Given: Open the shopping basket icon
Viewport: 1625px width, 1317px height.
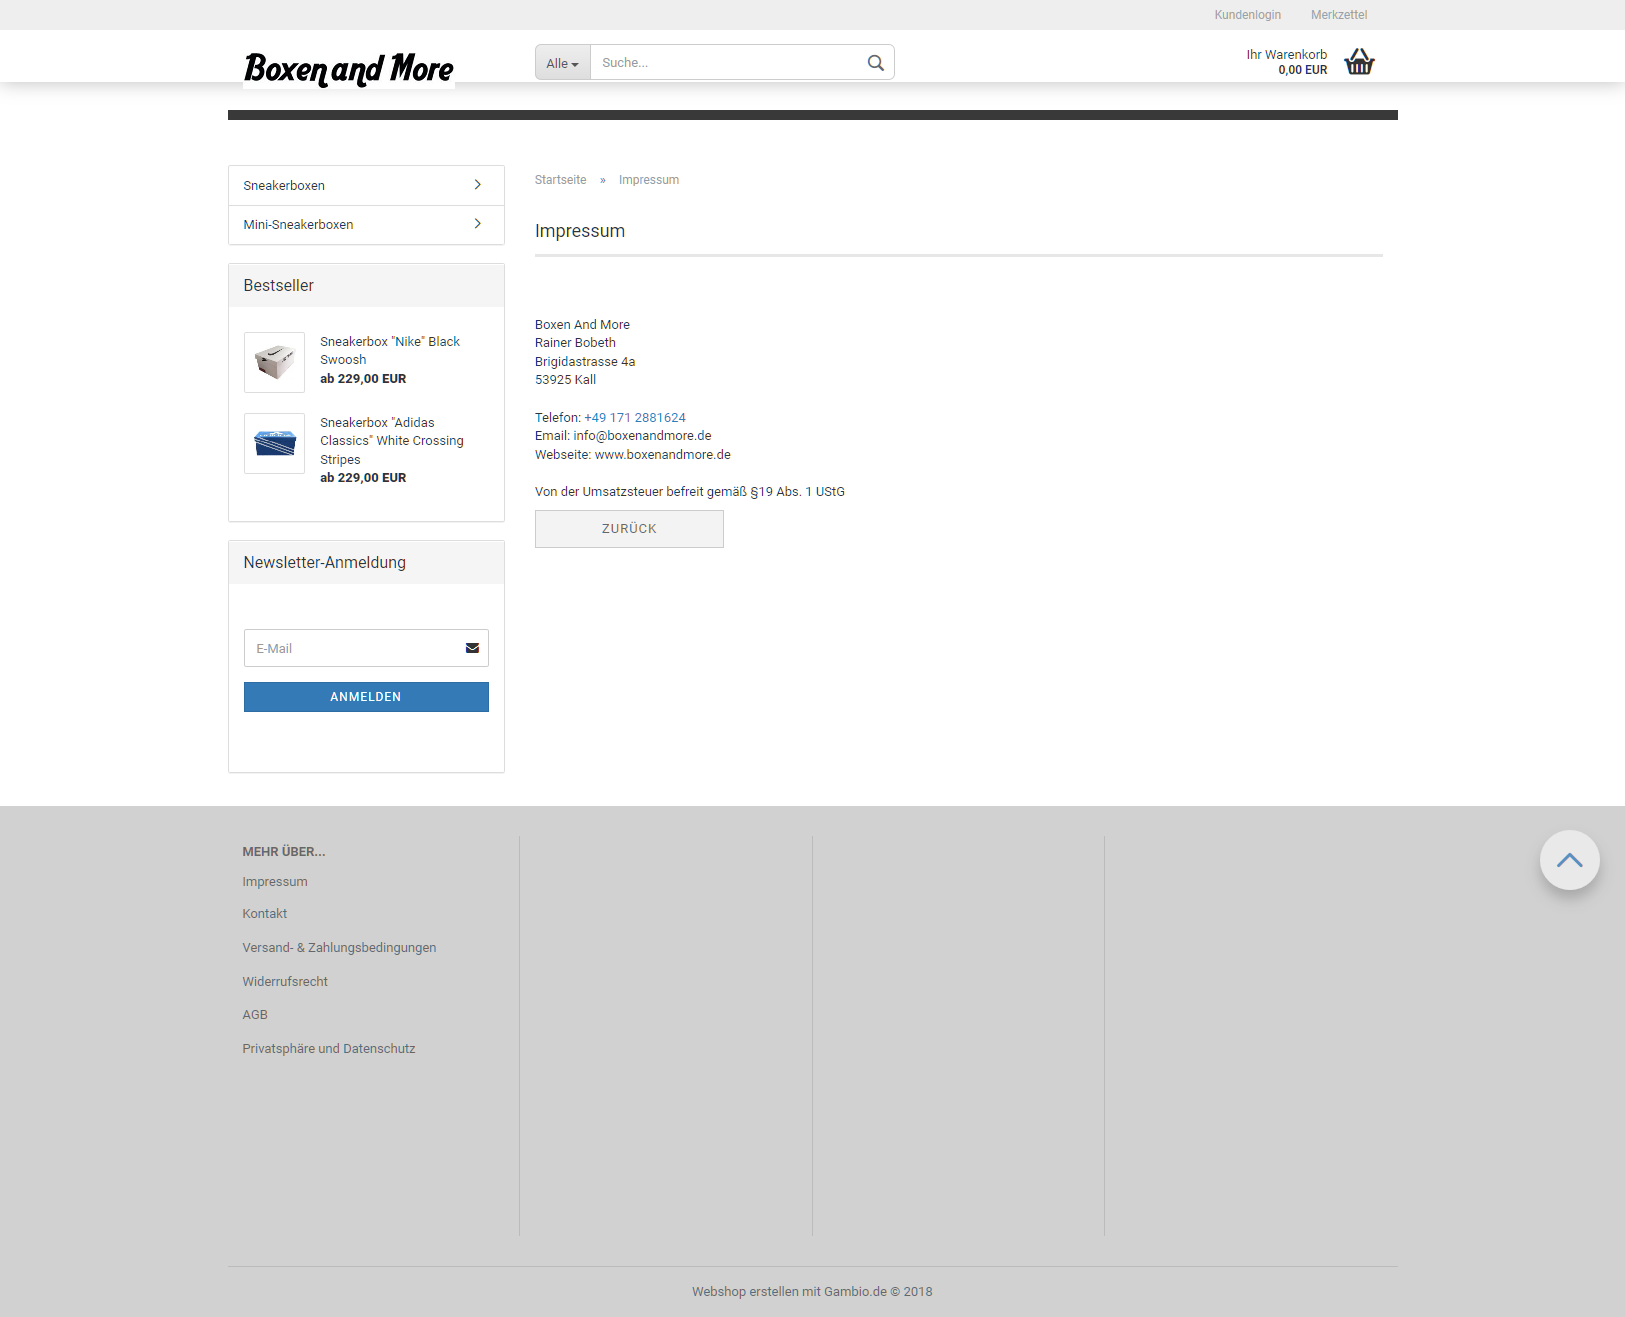Looking at the screenshot, I should coord(1359,62).
